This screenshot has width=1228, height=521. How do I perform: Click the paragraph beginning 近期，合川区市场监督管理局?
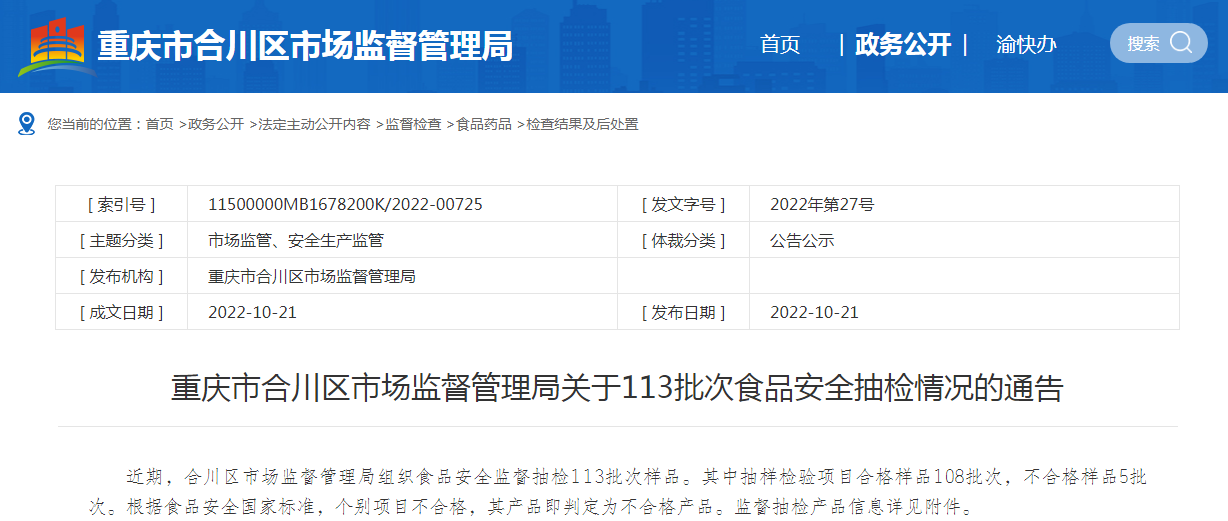pos(617,491)
